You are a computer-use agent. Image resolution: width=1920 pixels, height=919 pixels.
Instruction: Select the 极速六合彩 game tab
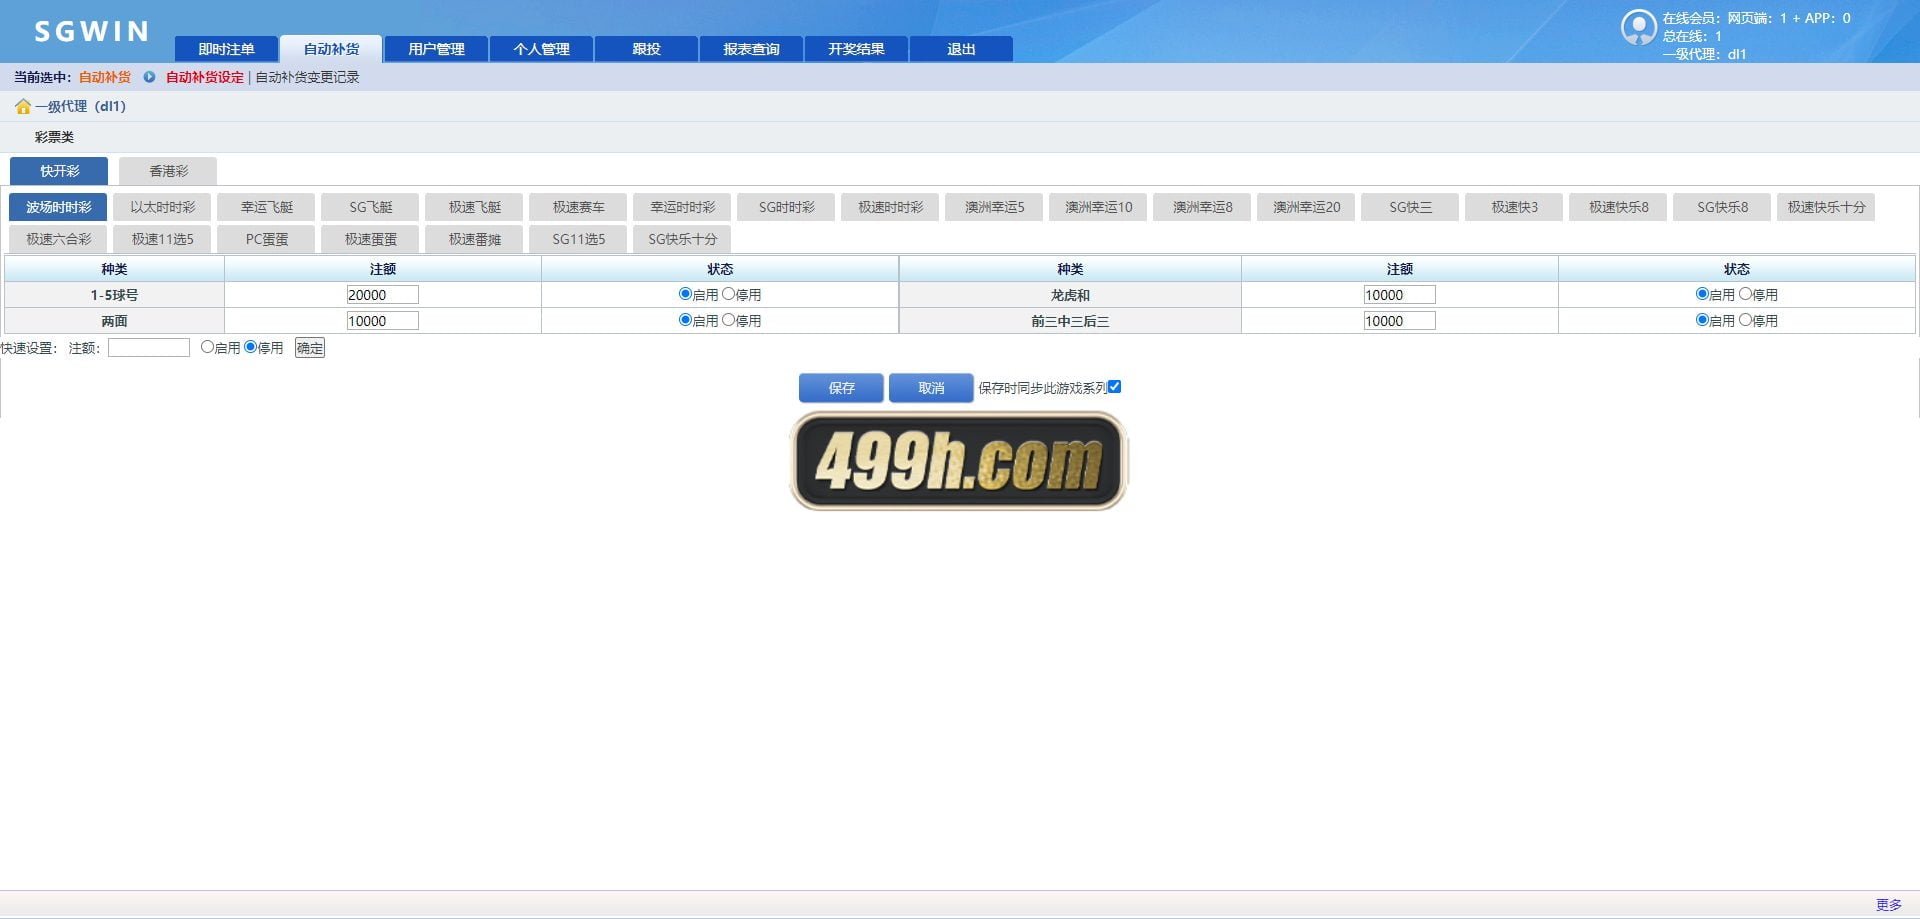pyautogui.click(x=58, y=239)
